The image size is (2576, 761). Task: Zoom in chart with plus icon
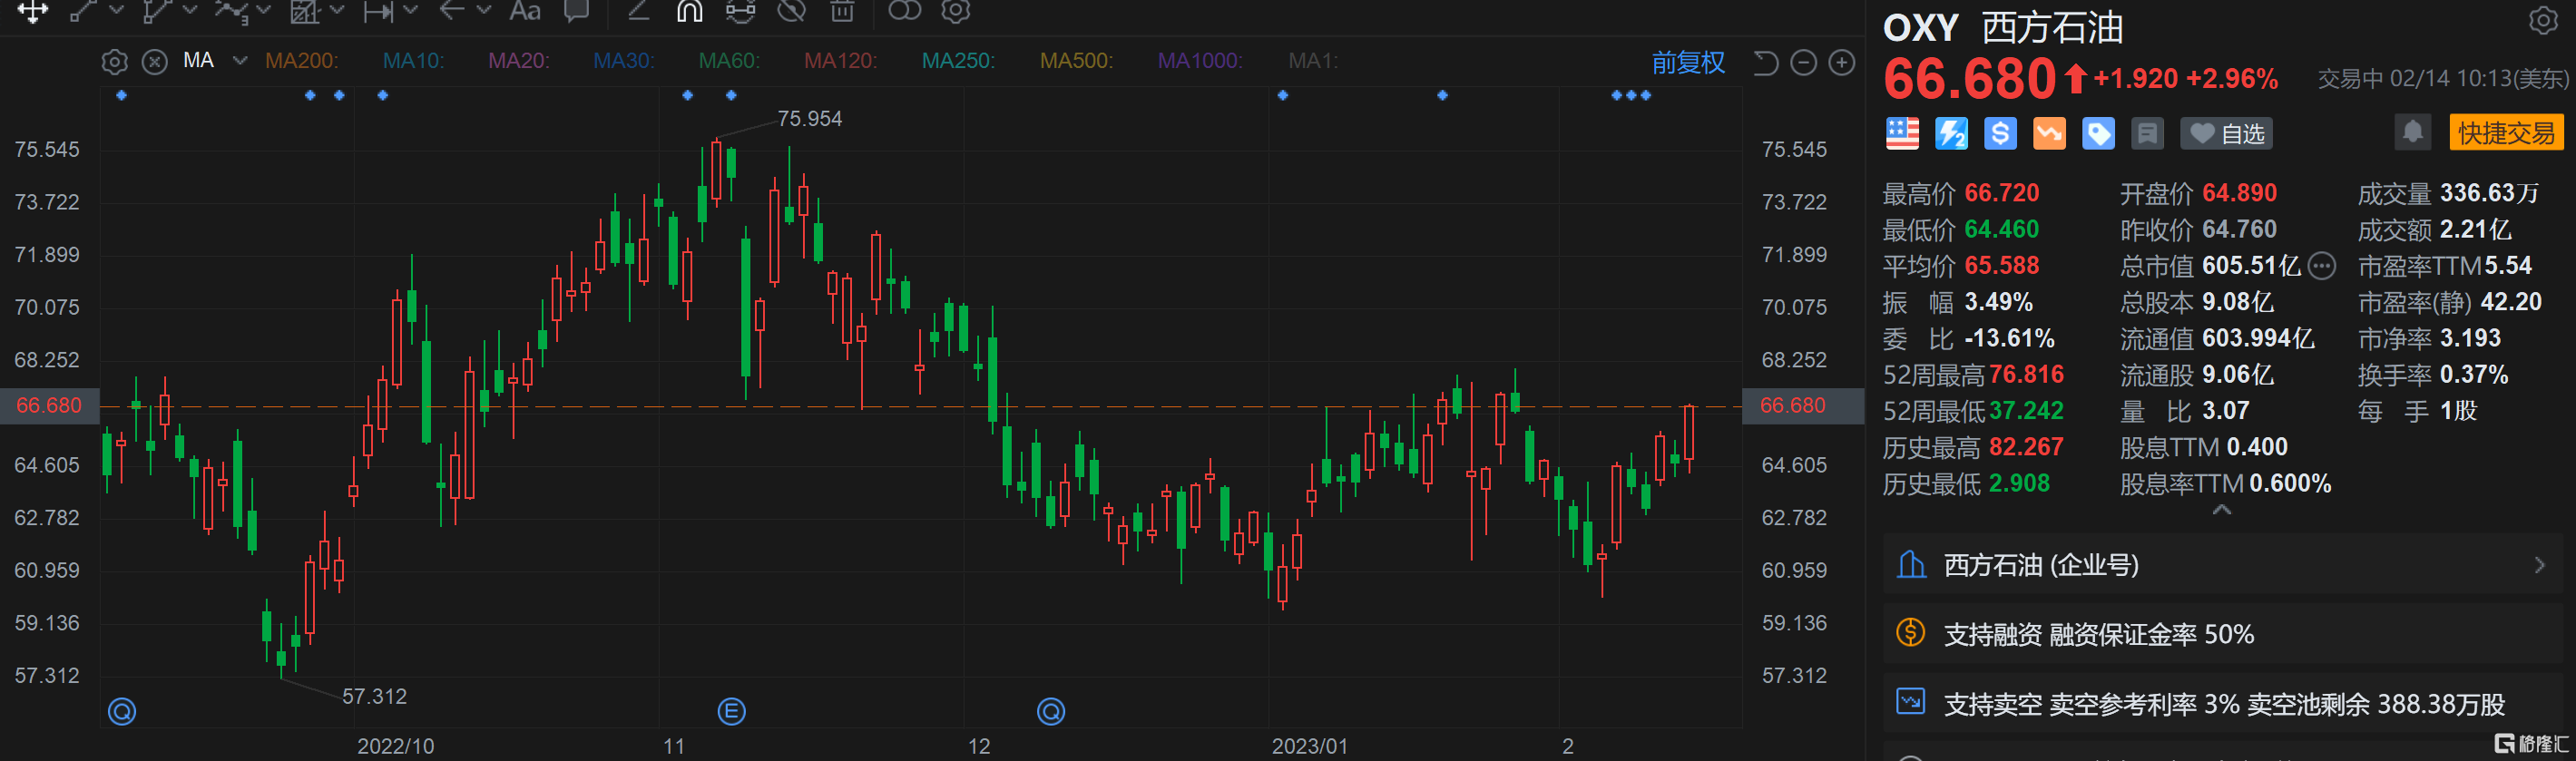pos(1842,62)
